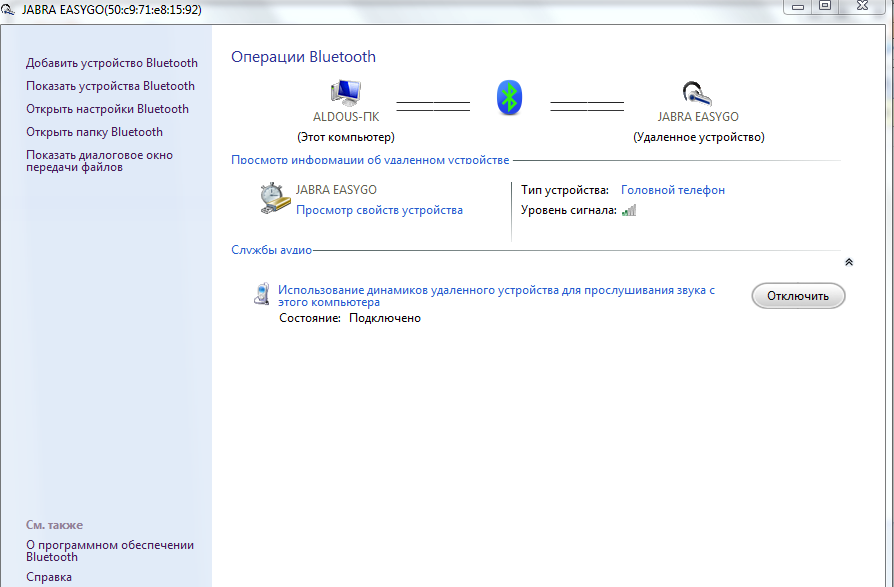Viewport: 894px width, 587px height.
Task: Click the (Удаленное устройство) caption
Action: 698,137
